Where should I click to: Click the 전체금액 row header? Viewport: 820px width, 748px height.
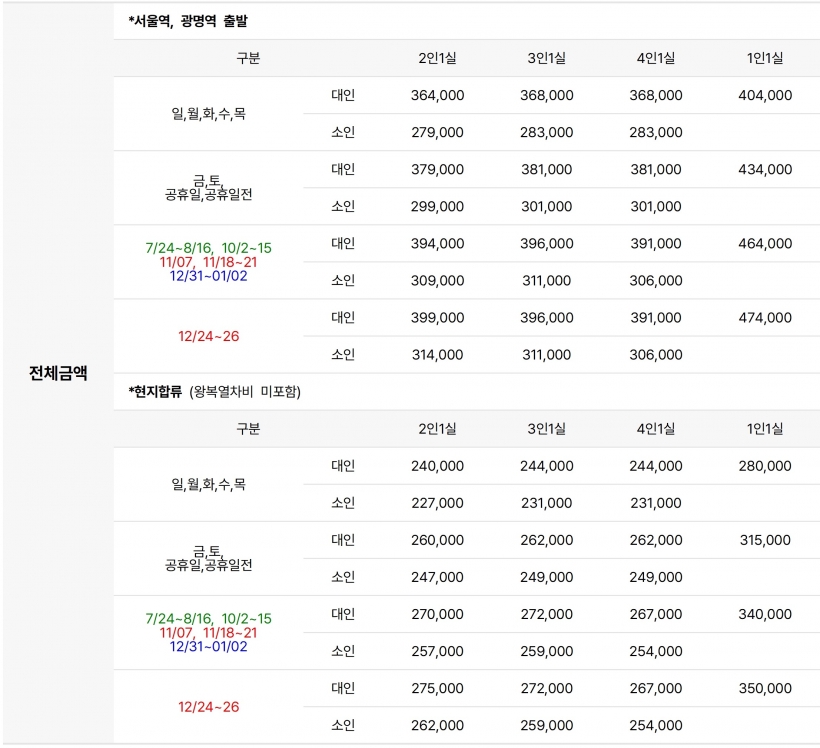coord(58,373)
